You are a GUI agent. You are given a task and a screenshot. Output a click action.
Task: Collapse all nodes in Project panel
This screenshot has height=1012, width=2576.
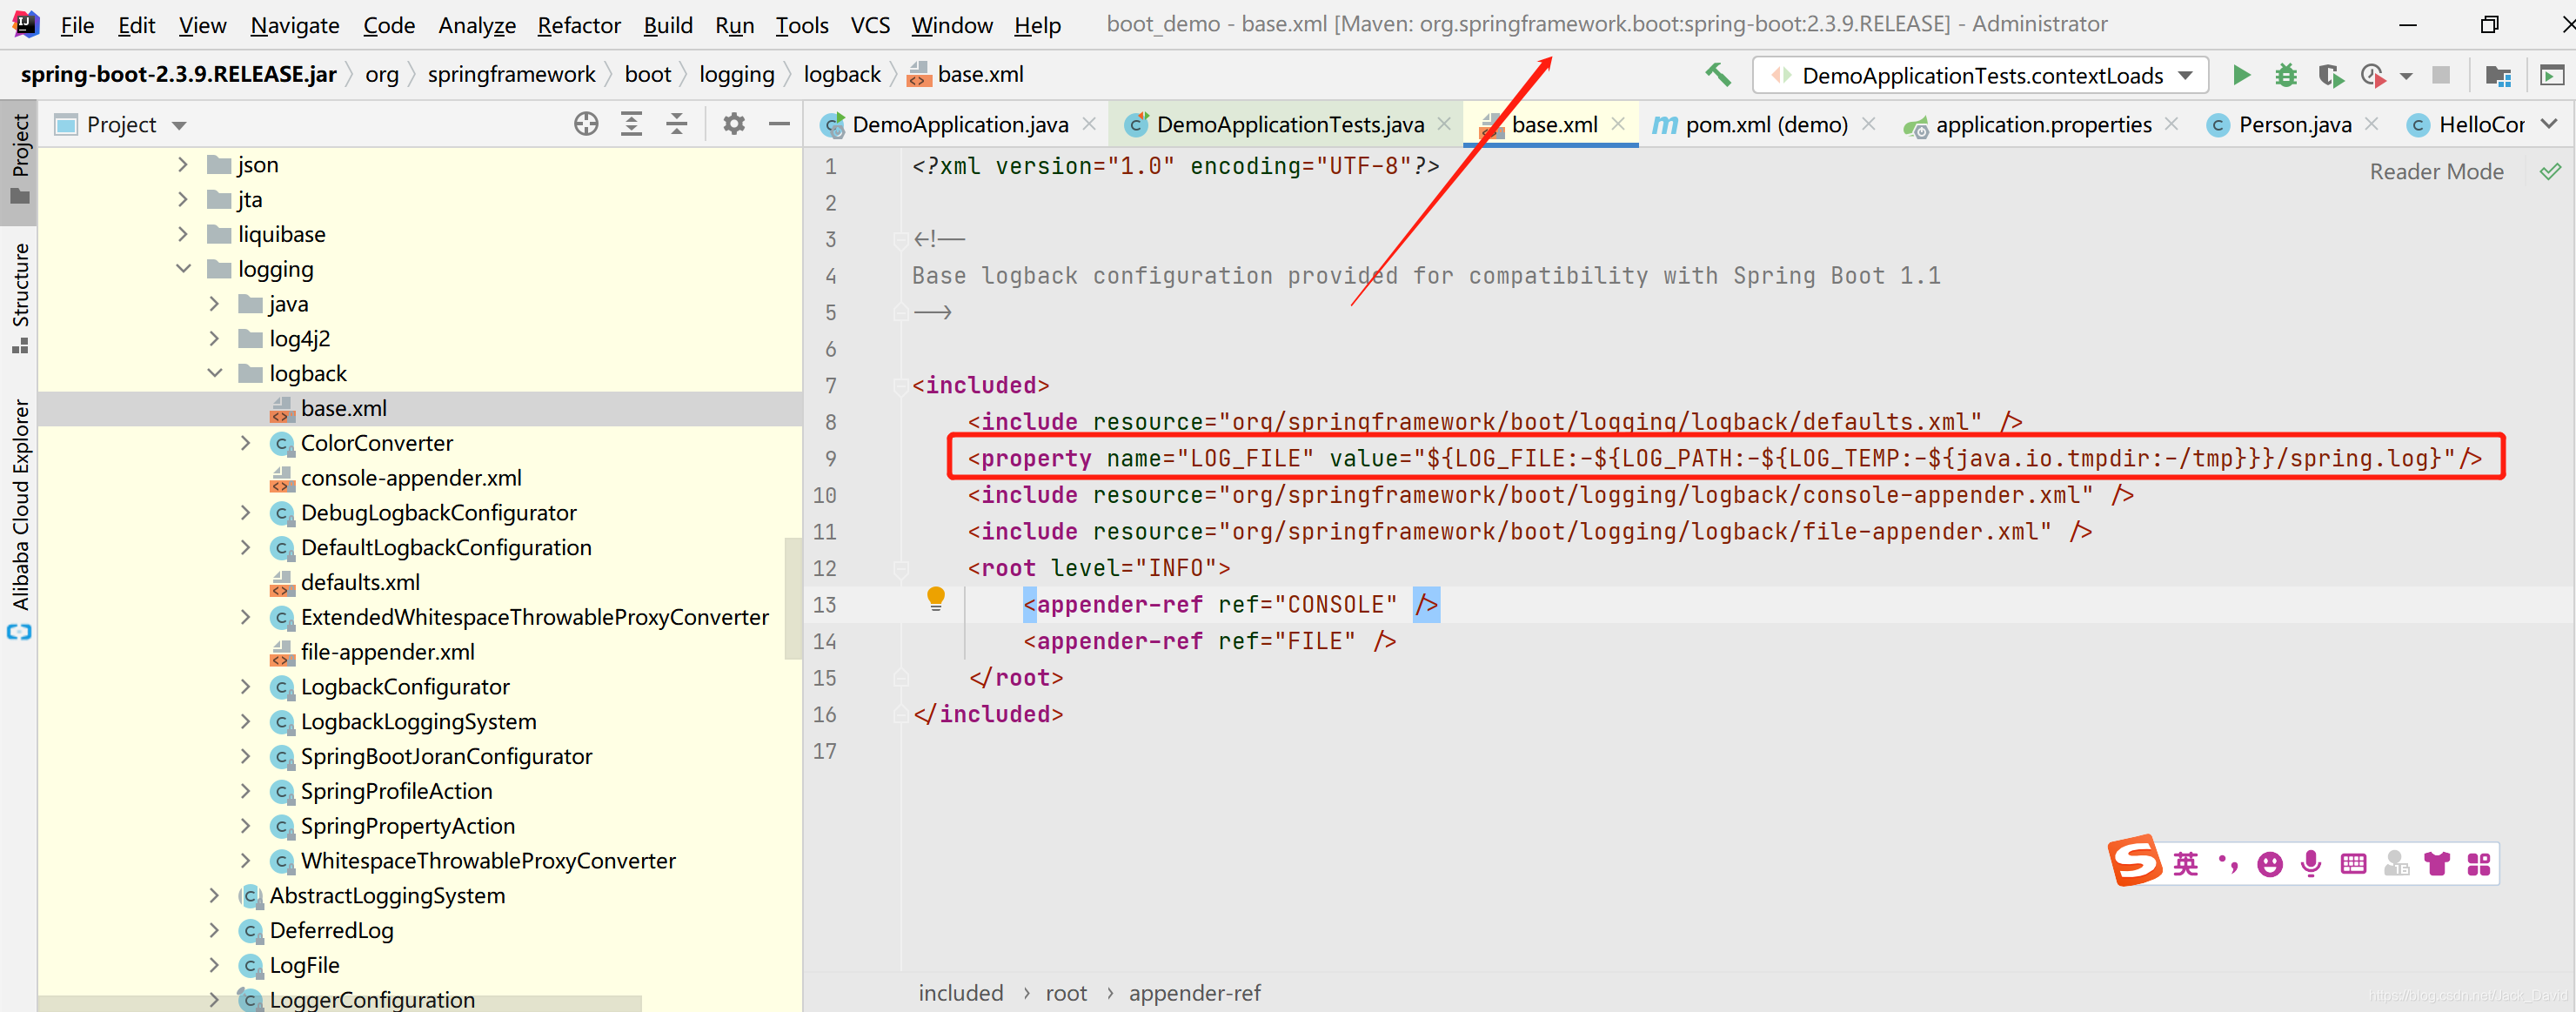(x=676, y=124)
